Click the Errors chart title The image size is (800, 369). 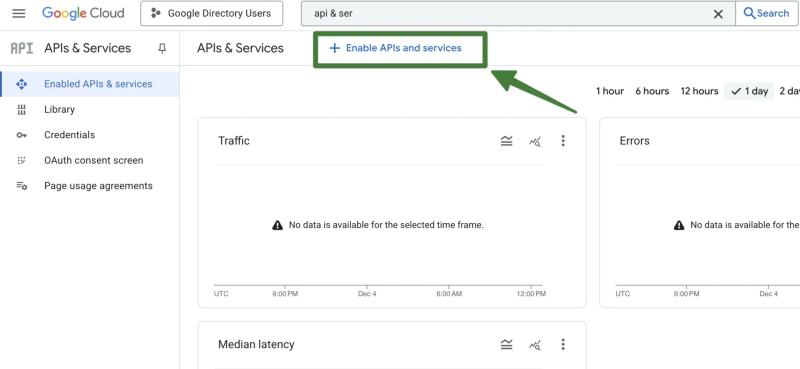click(x=634, y=141)
